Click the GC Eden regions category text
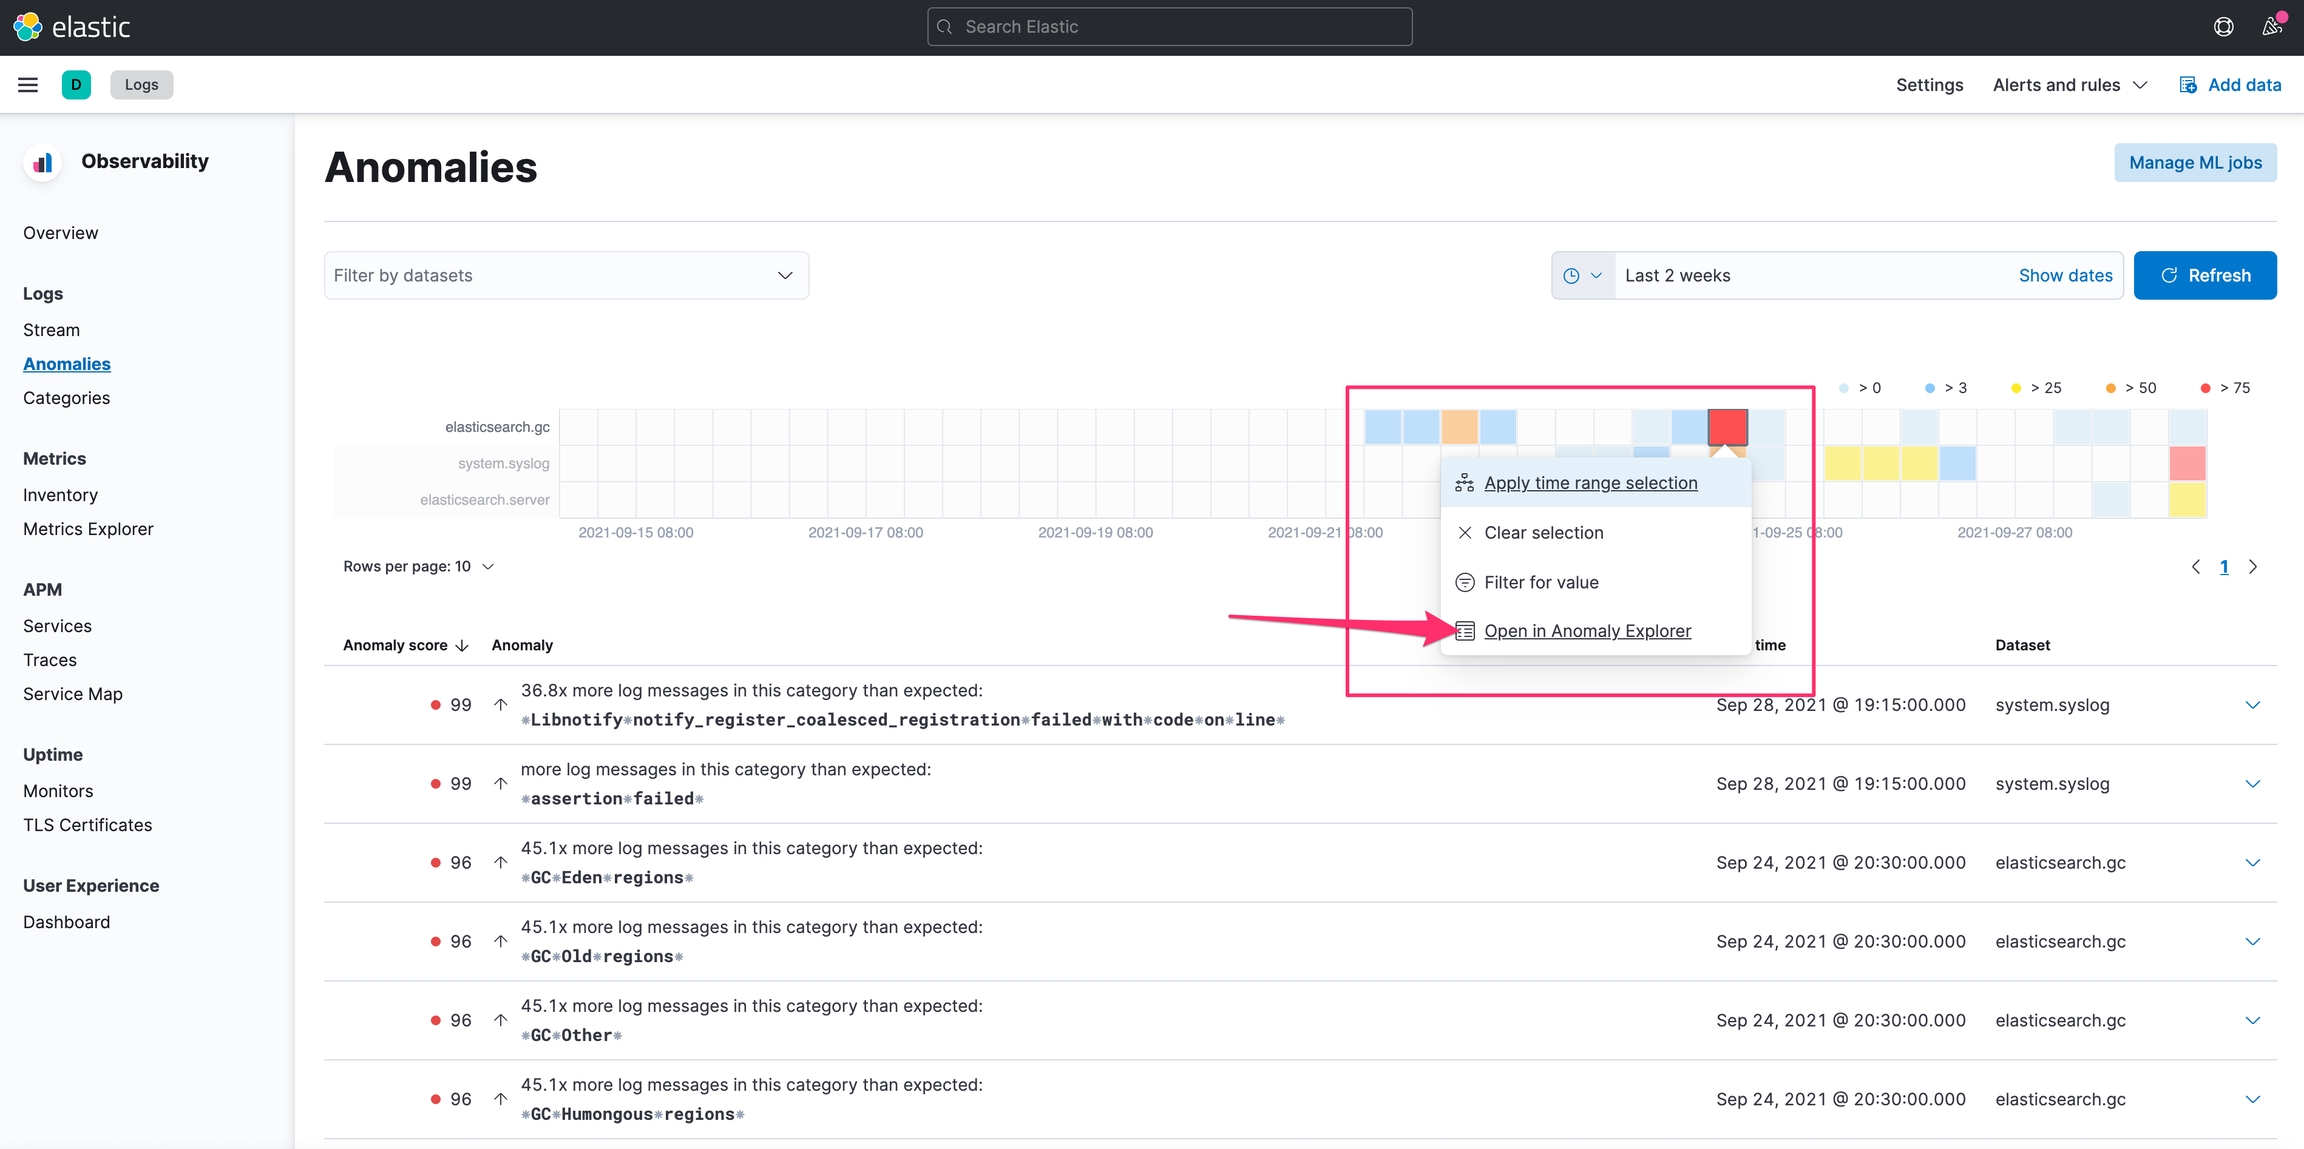The image size is (2304, 1149). pyautogui.click(x=607, y=878)
